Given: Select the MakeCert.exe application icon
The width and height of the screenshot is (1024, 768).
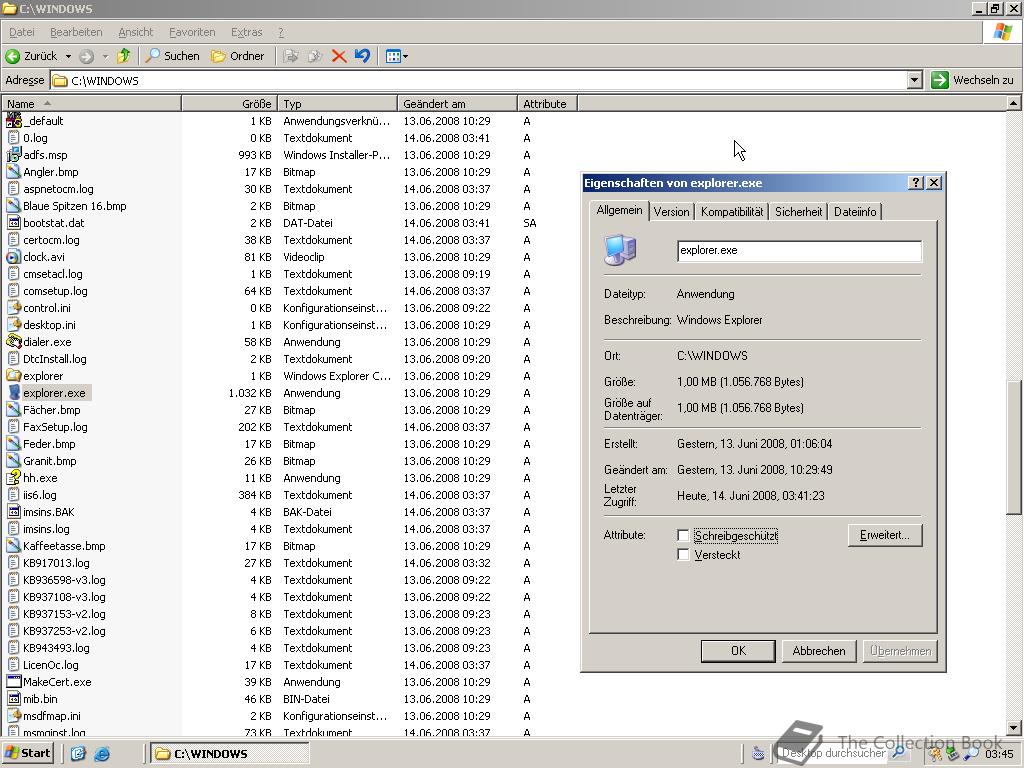Looking at the screenshot, I should click(x=14, y=681).
